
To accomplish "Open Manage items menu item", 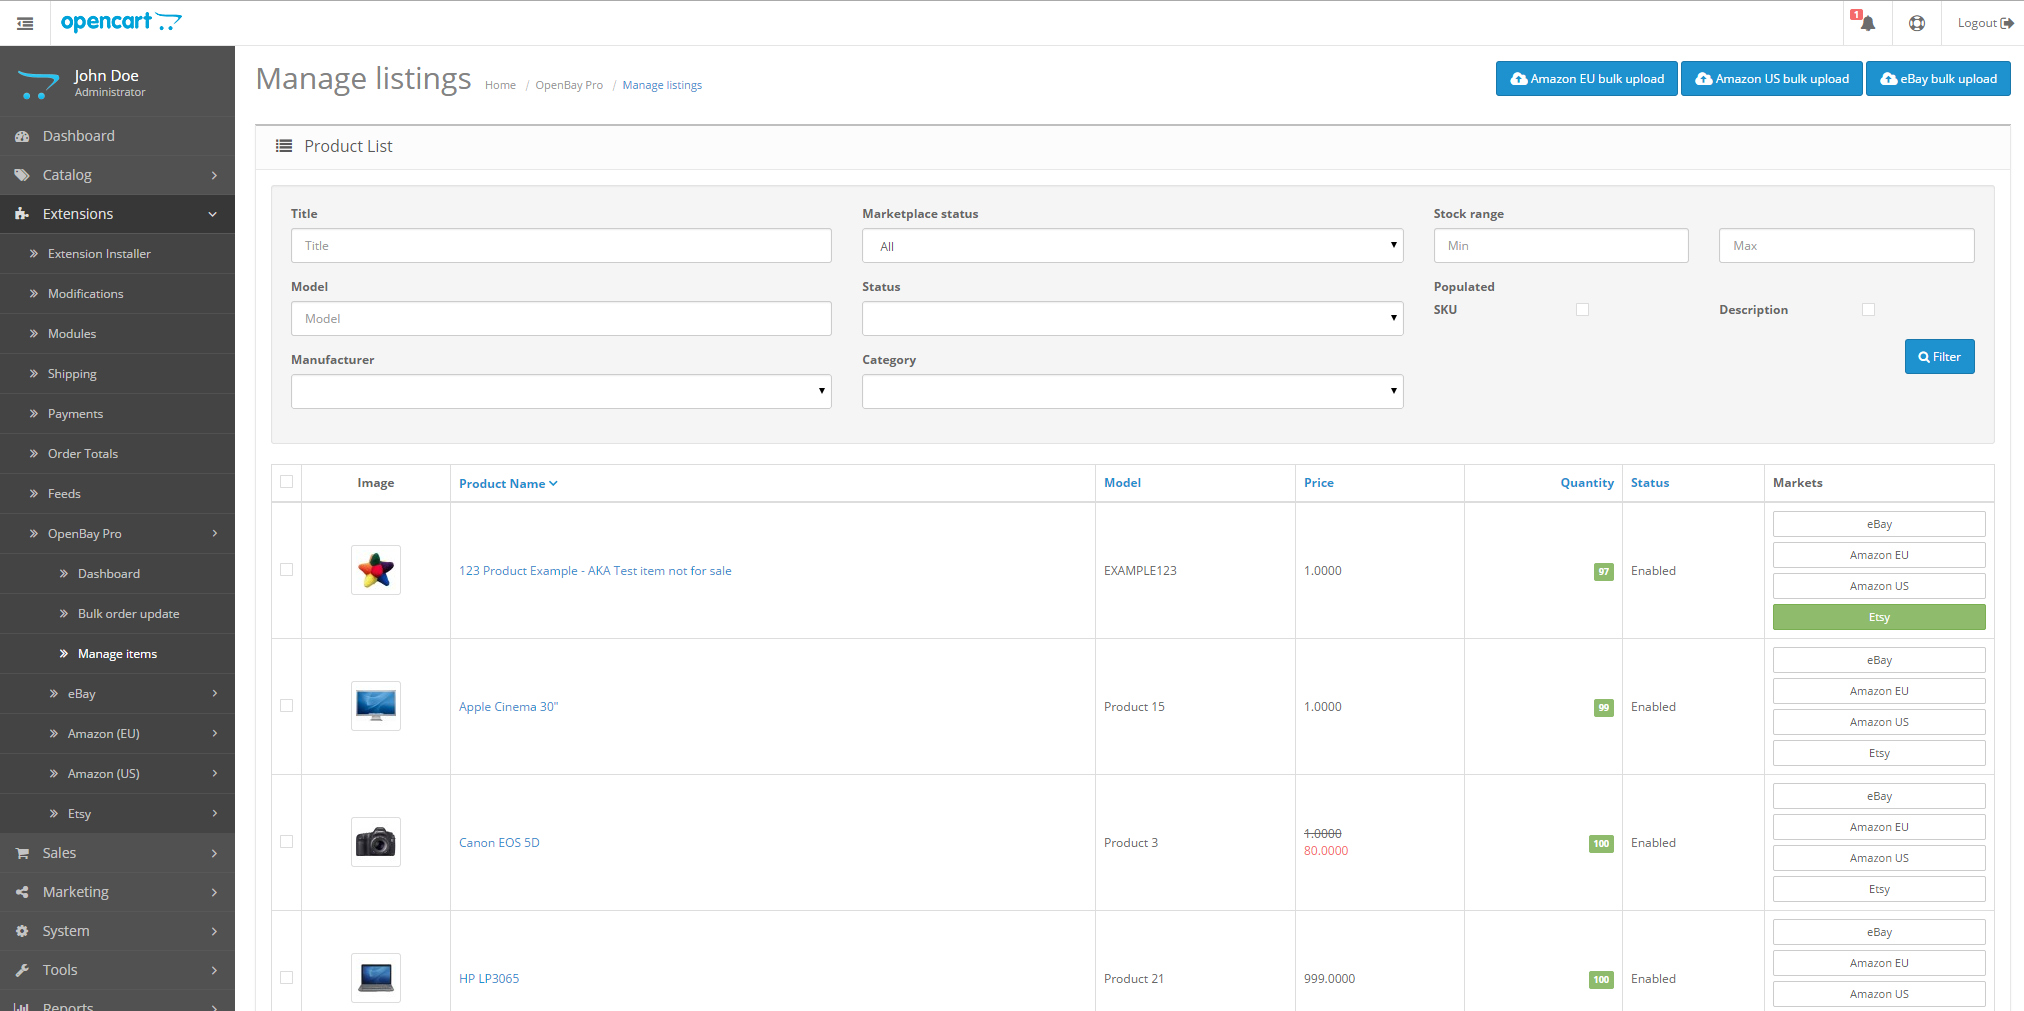I will (117, 654).
